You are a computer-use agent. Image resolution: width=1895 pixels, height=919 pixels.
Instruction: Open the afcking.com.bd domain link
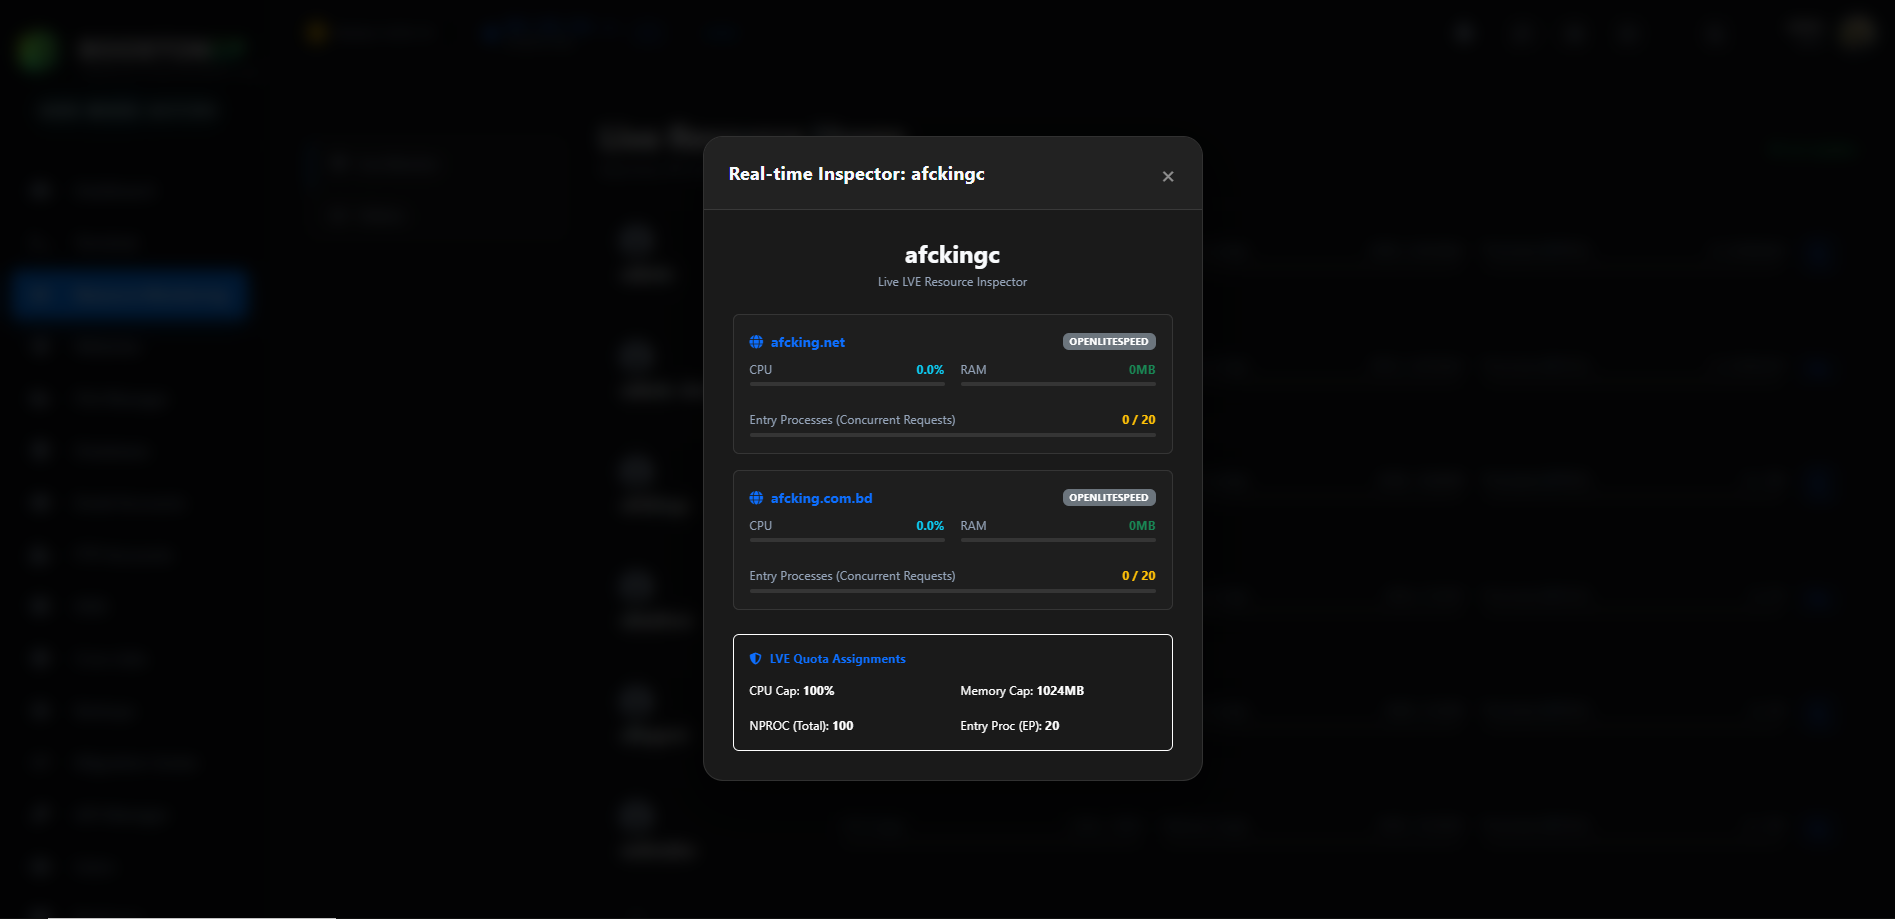820,497
